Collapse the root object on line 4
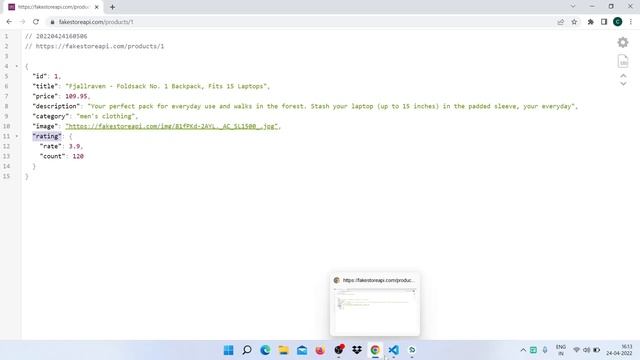This screenshot has width=640, height=360. 17,66
